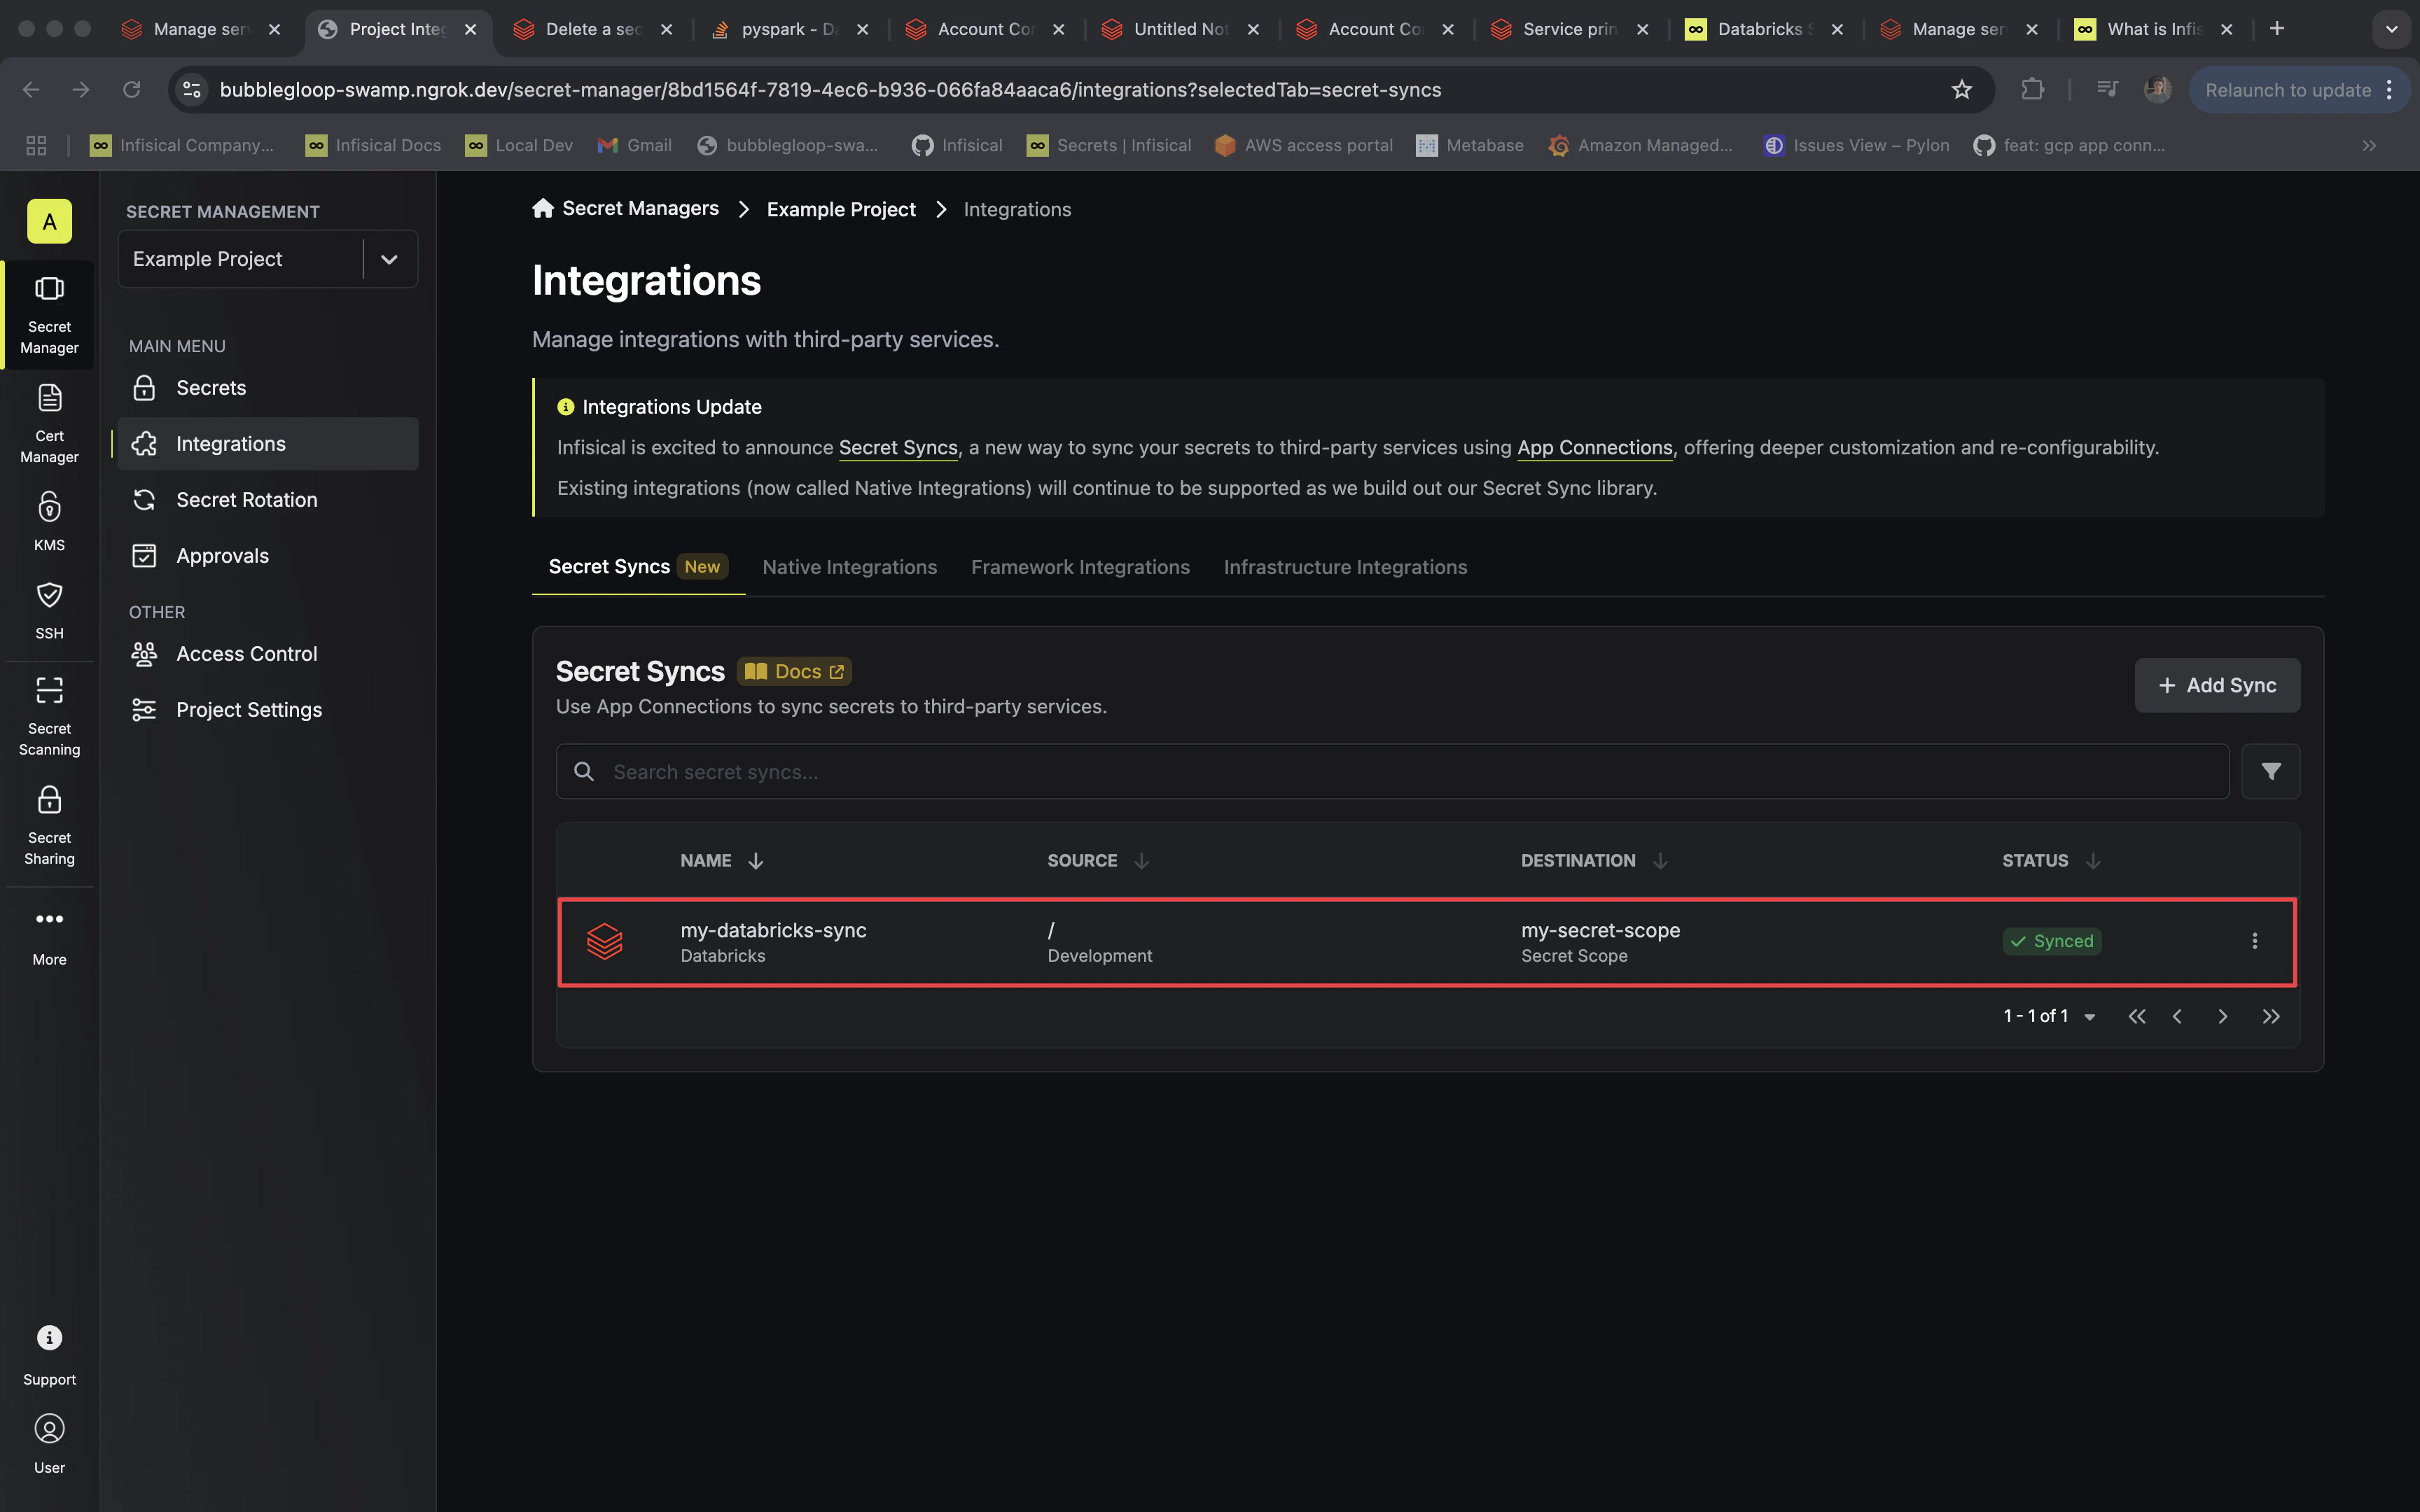This screenshot has height=1512, width=2420.
Task: Follow the App Connections link
Action: pyautogui.click(x=1594, y=448)
